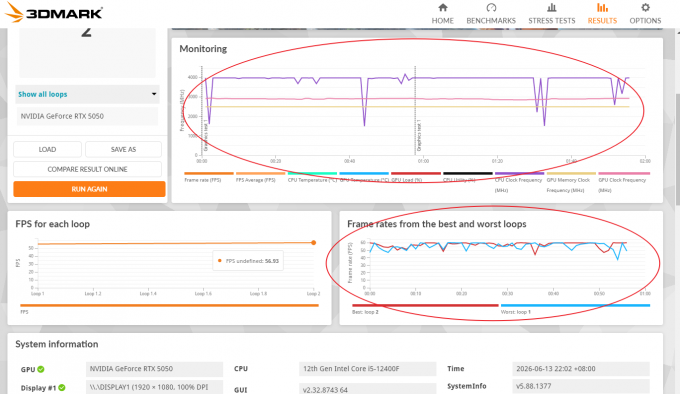
Task: Select the STRESS TESTS tab label
Action: coord(552,20)
